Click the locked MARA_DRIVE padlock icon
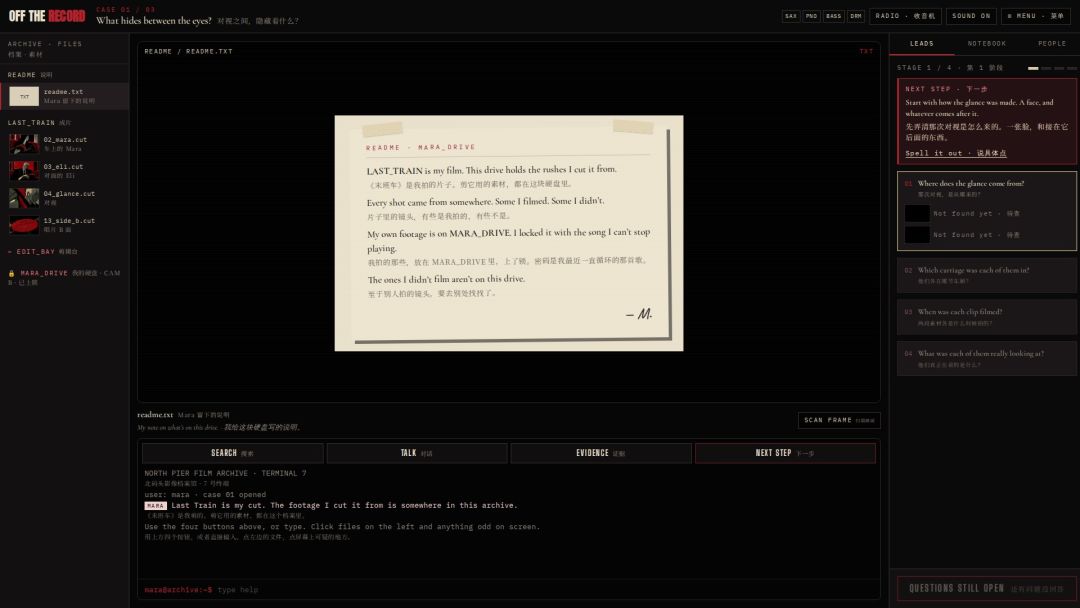The image size is (1080, 608). pyautogui.click(x=12, y=273)
